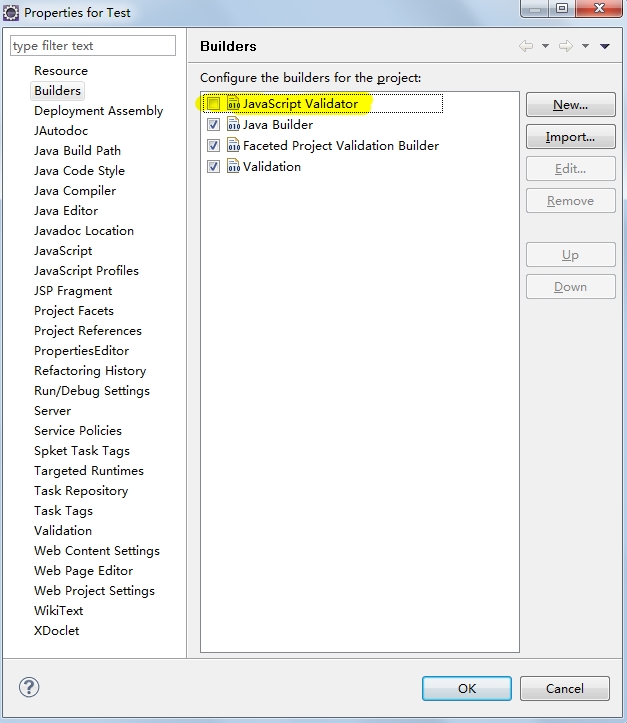Focus the type filter text field

click(x=93, y=46)
